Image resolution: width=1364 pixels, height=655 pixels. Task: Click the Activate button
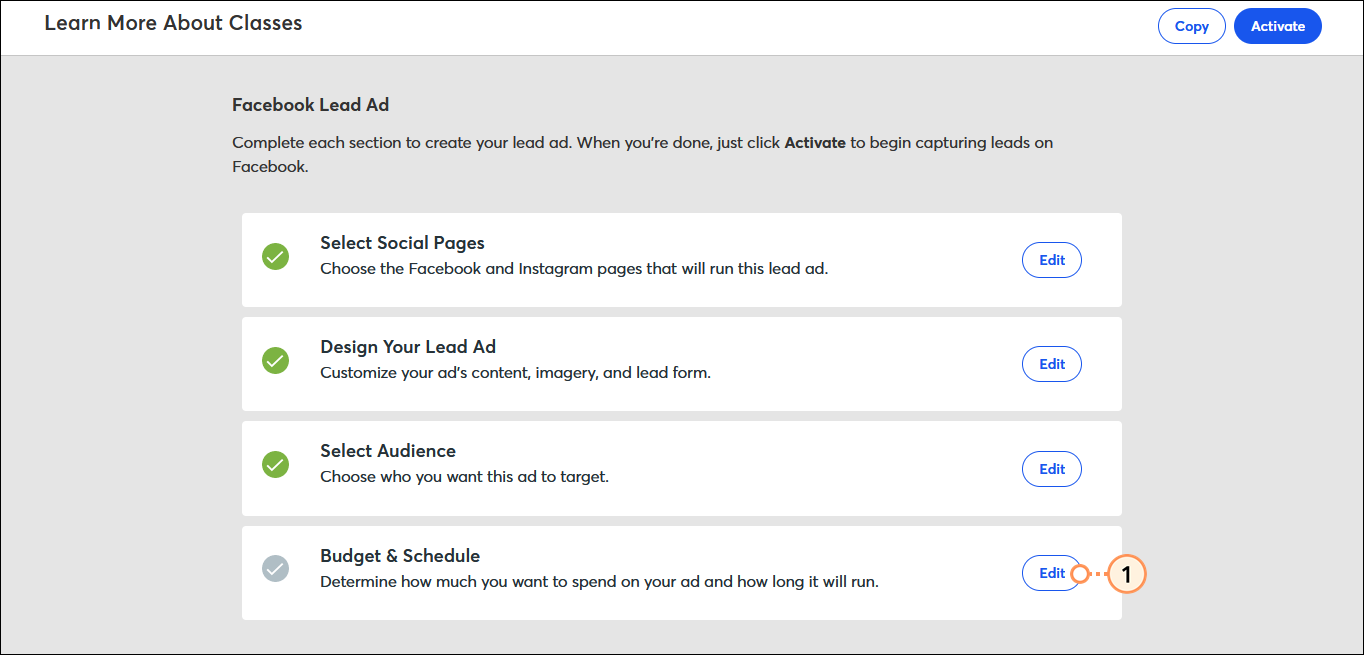[x=1278, y=26]
